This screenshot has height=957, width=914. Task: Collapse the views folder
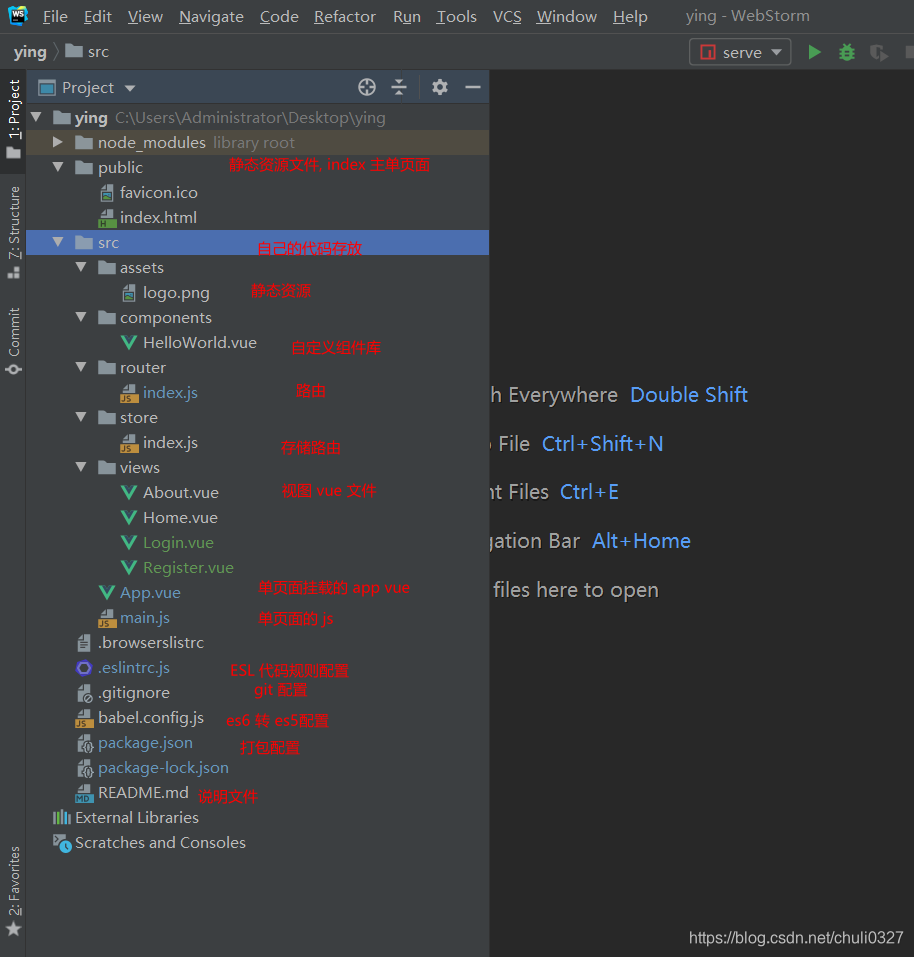tap(81, 467)
